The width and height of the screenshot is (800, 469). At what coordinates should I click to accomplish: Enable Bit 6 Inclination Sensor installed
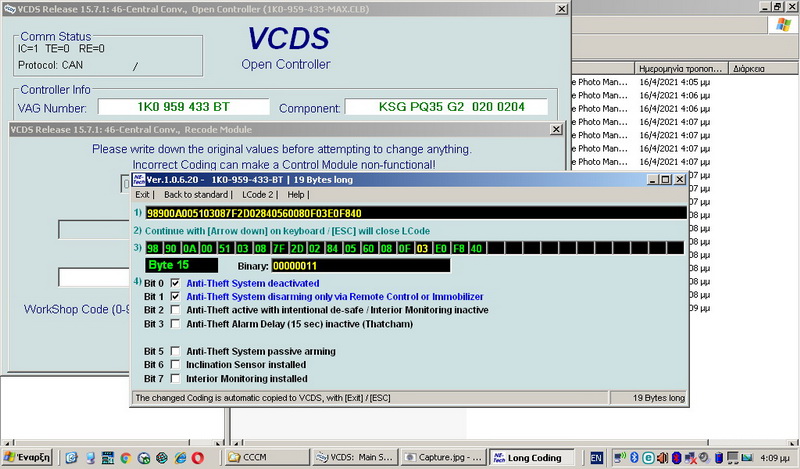pos(175,364)
